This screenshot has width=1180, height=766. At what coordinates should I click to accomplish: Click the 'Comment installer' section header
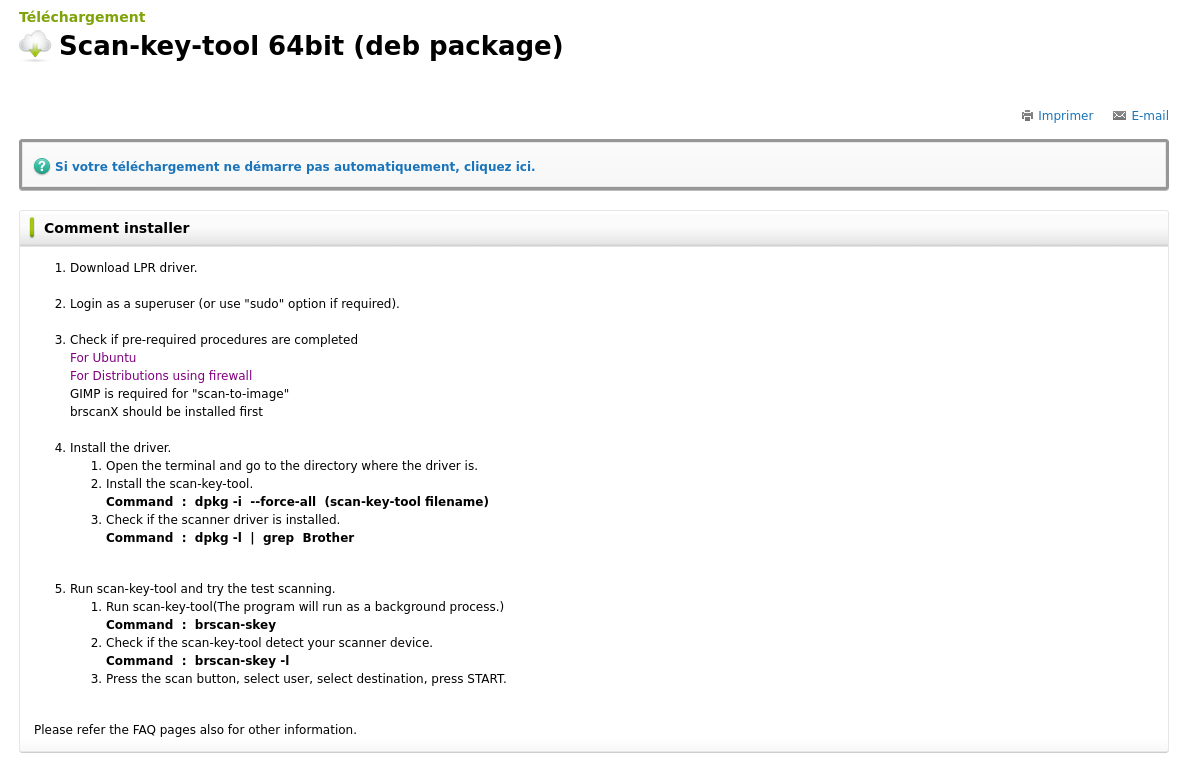point(117,228)
